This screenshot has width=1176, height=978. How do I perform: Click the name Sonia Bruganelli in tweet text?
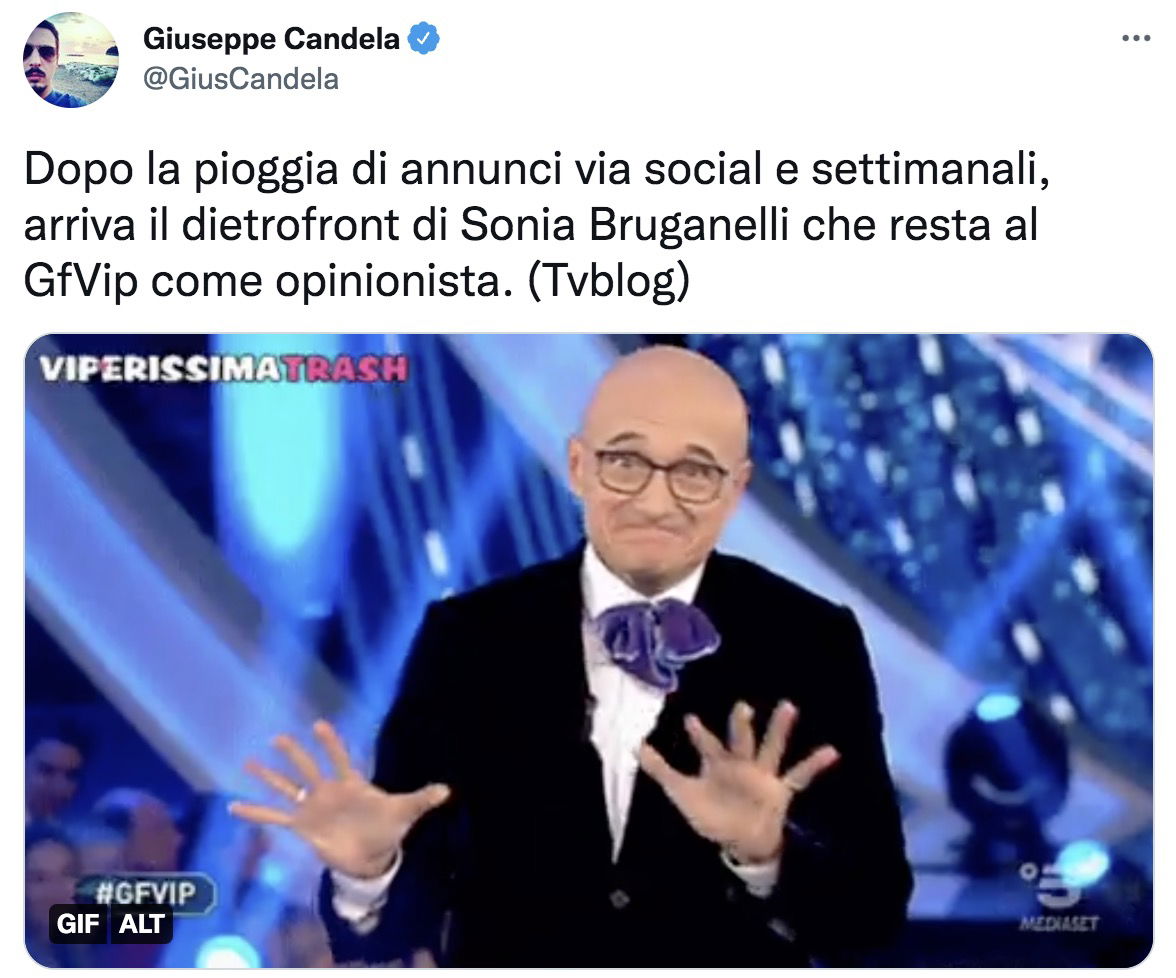pos(624,225)
